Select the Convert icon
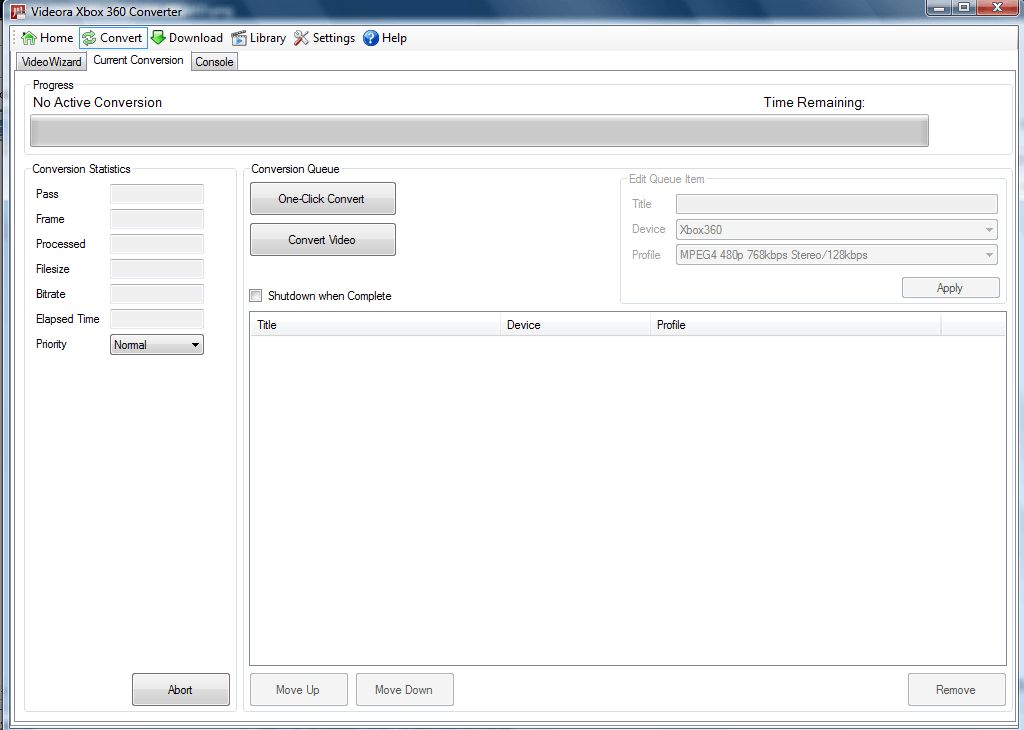 click(89, 38)
